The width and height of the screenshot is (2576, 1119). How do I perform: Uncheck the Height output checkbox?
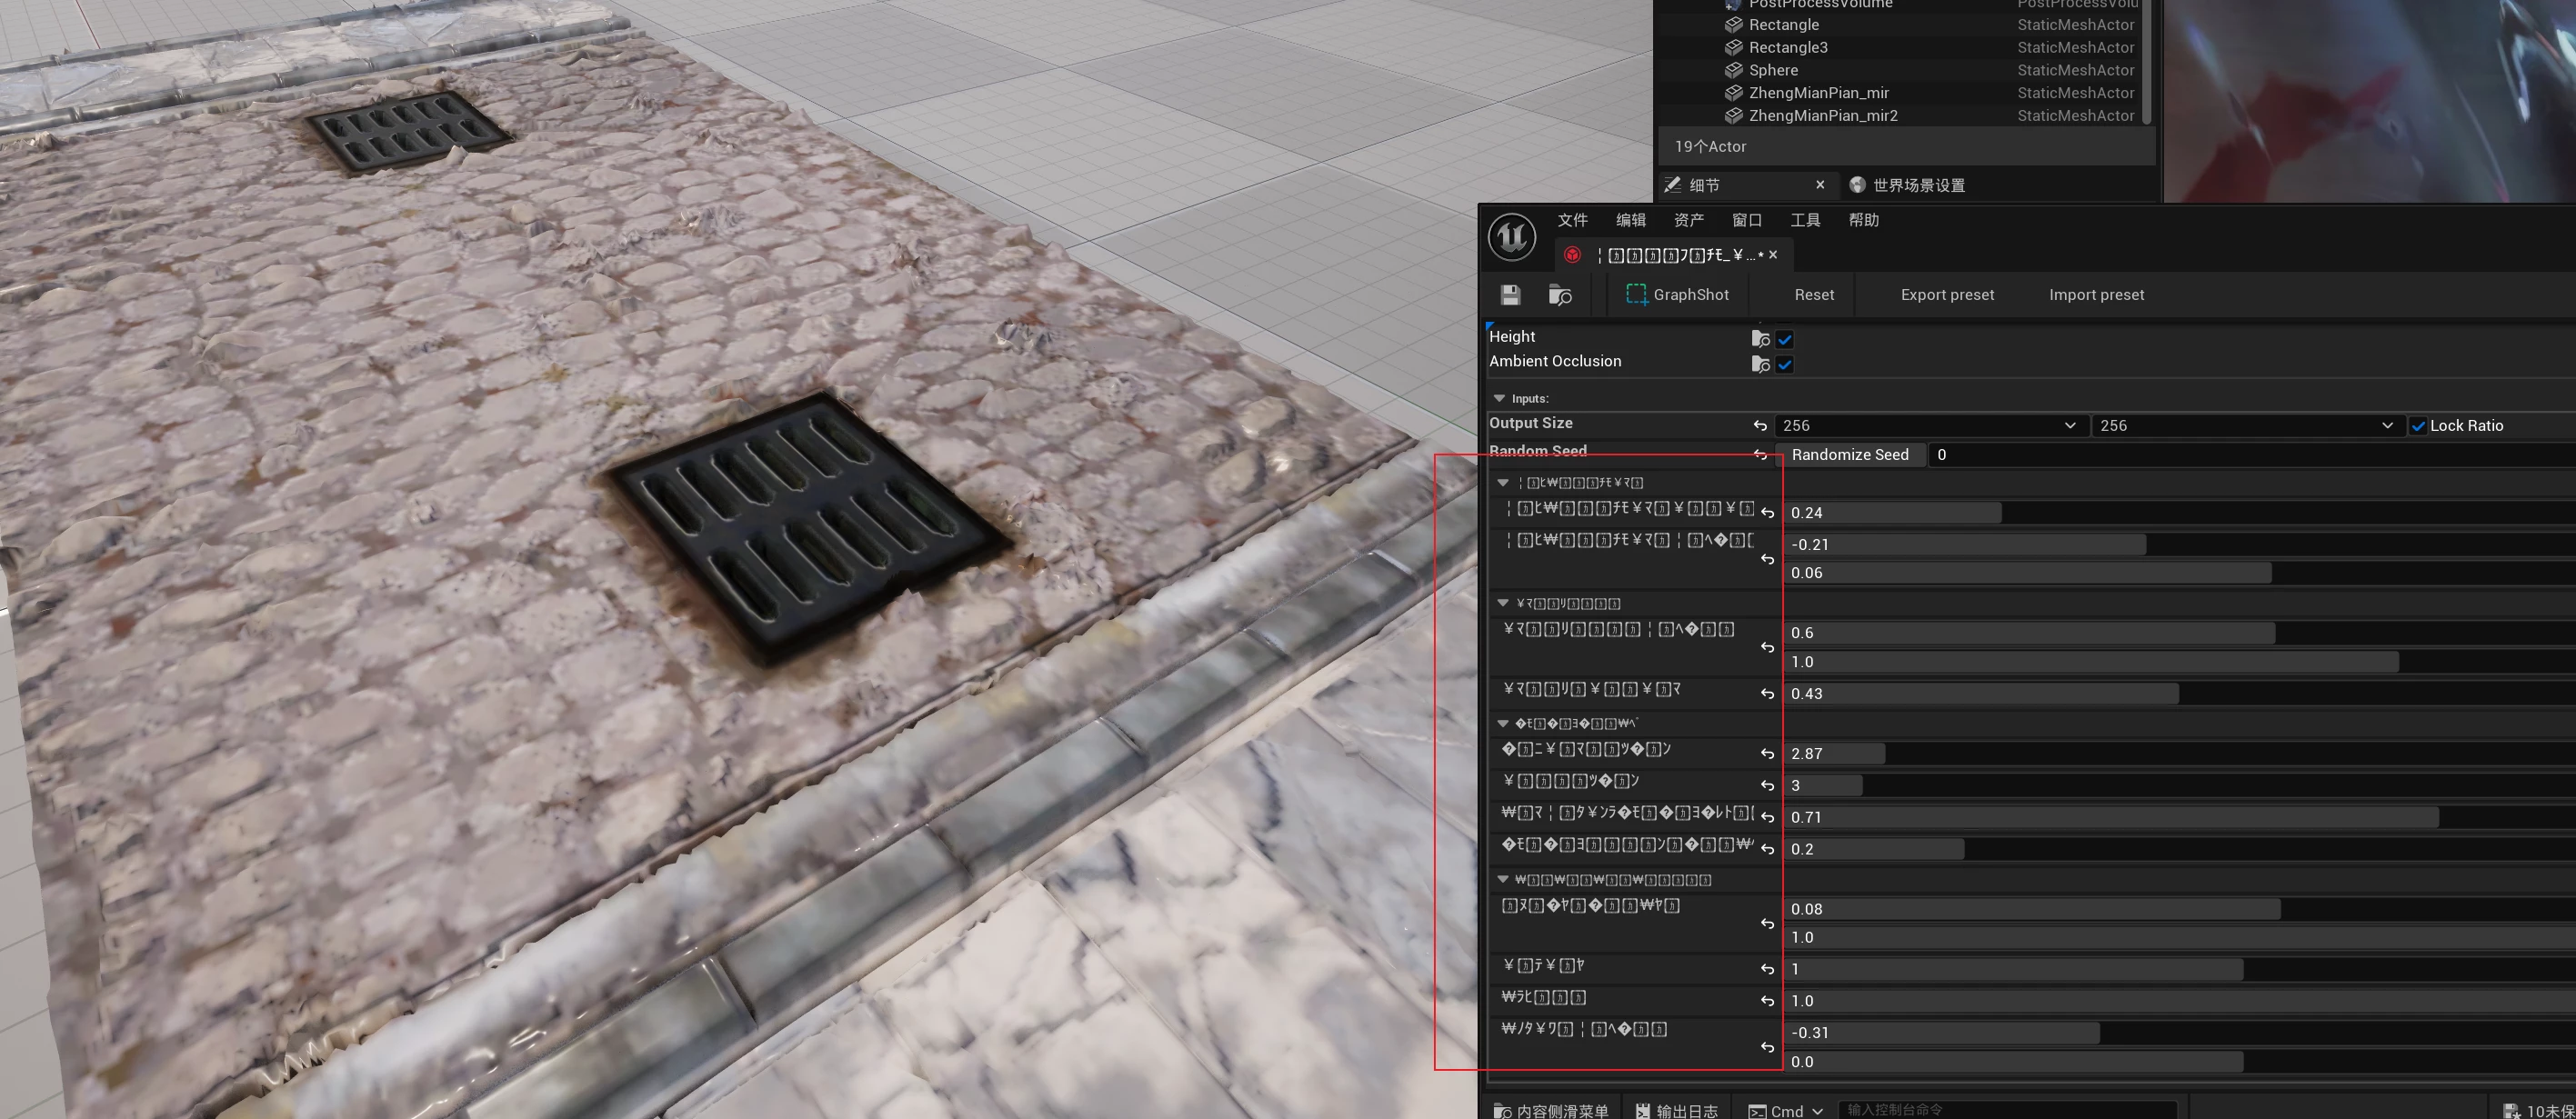pyautogui.click(x=1785, y=339)
